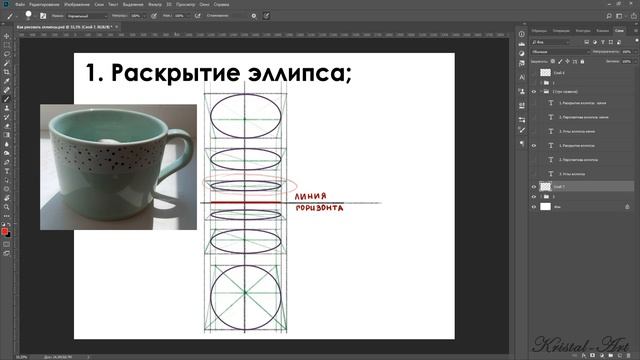The height and width of the screenshot is (360, 640).
Task: Hide the layer group 2
Action: click(x=533, y=92)
